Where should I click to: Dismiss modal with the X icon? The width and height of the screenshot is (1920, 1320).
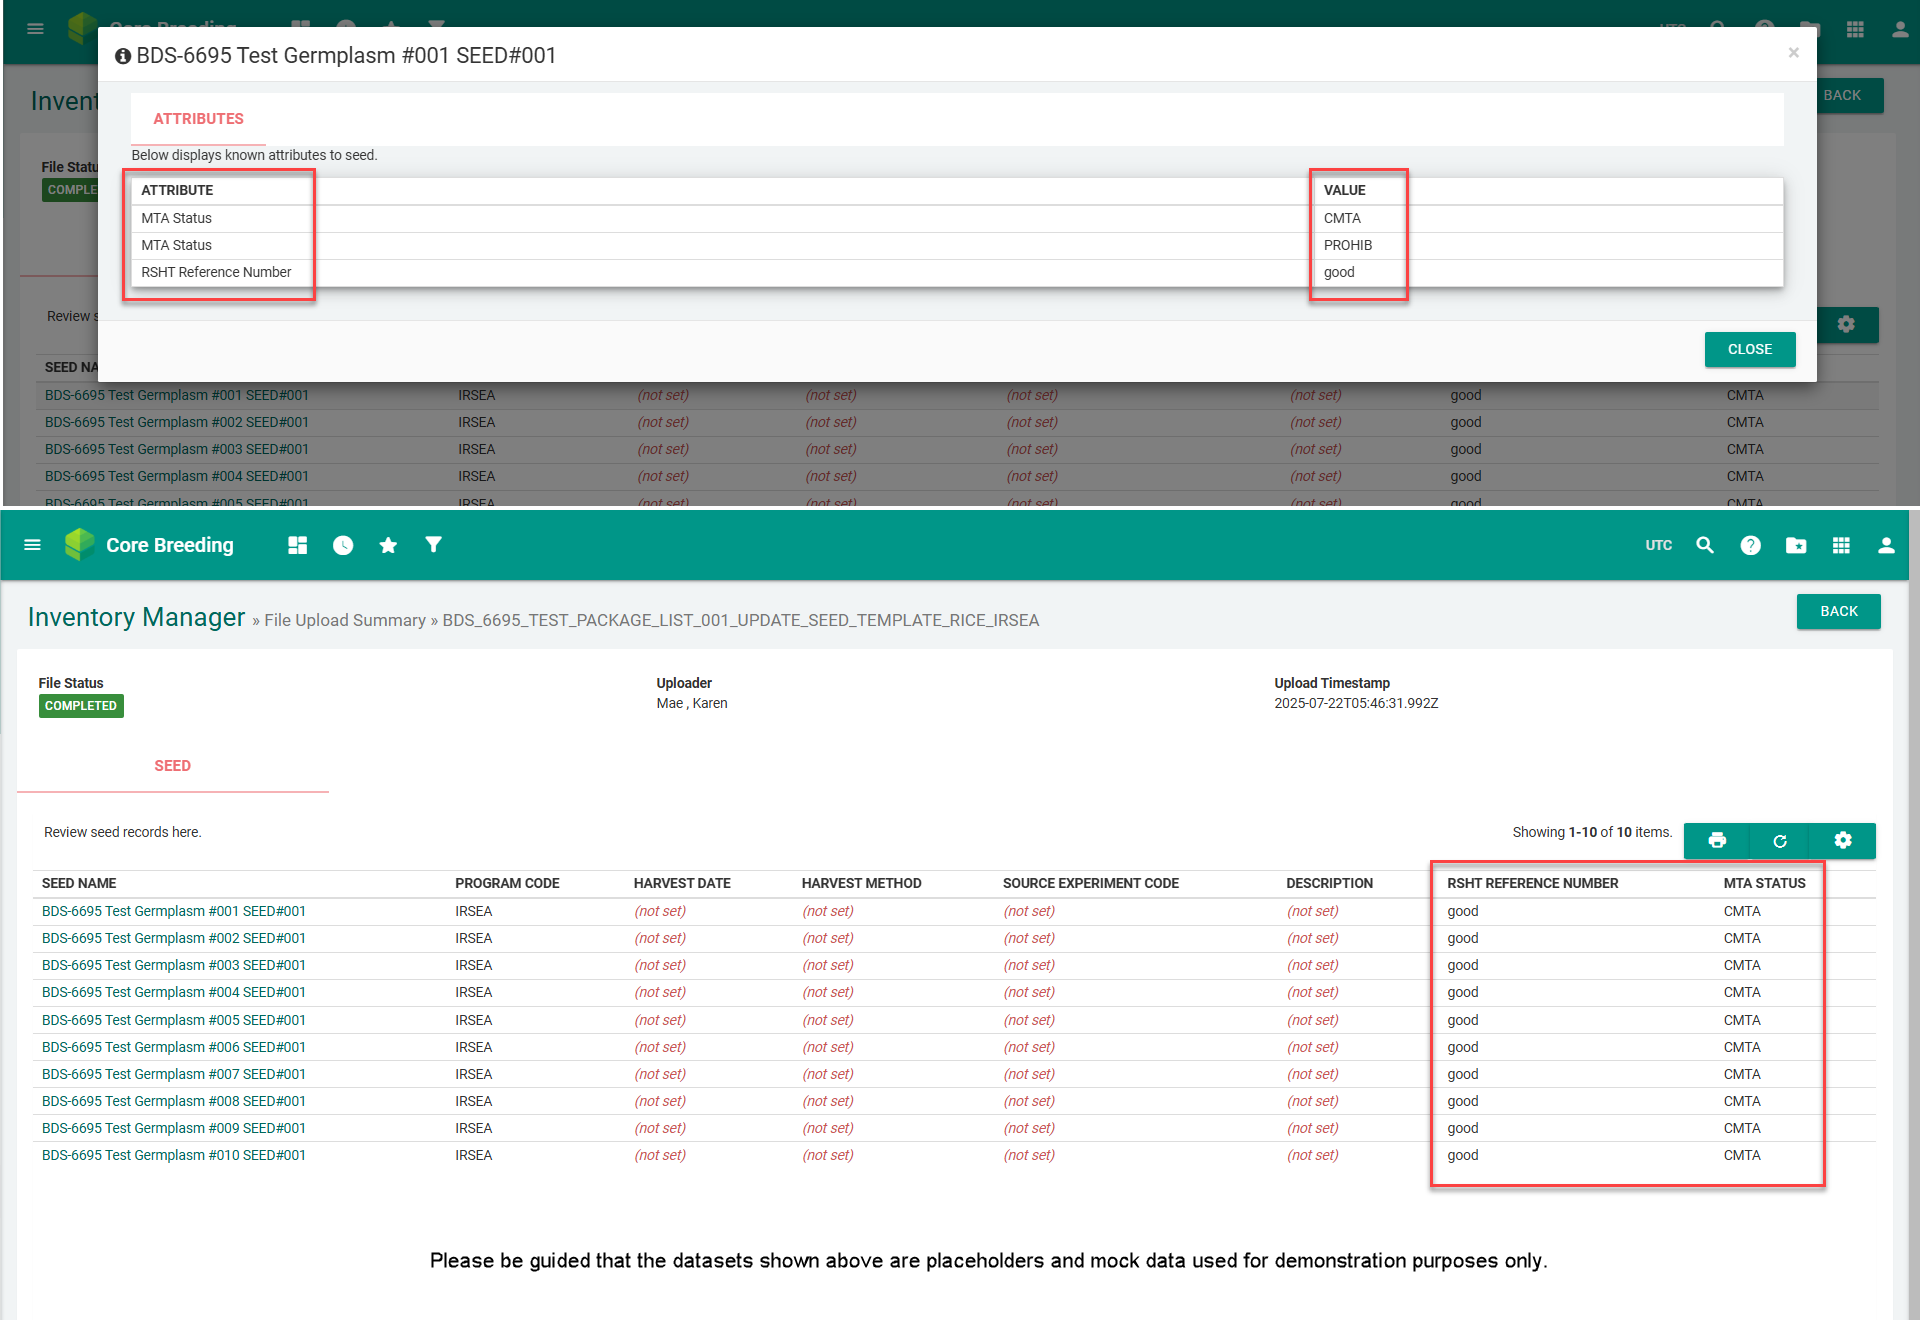[1794, 53]
